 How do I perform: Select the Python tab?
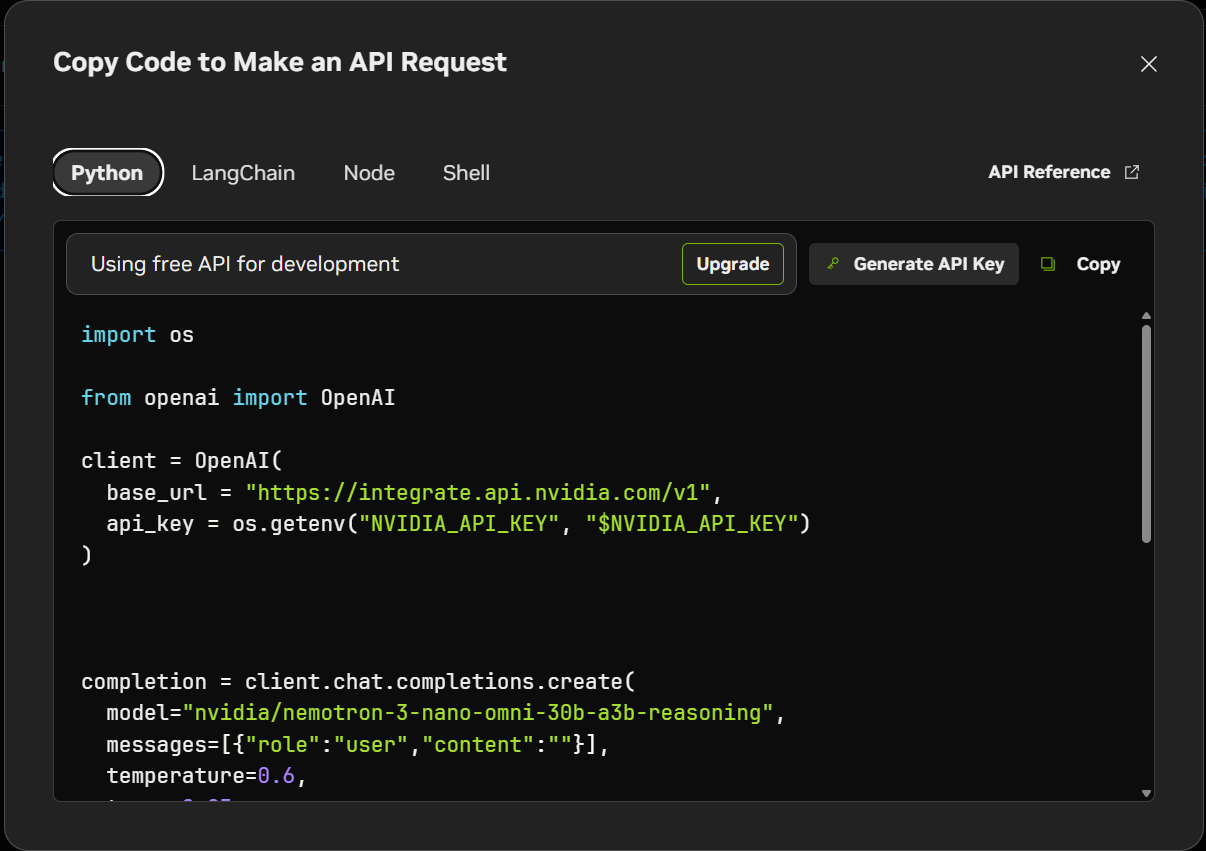[107, 173]
